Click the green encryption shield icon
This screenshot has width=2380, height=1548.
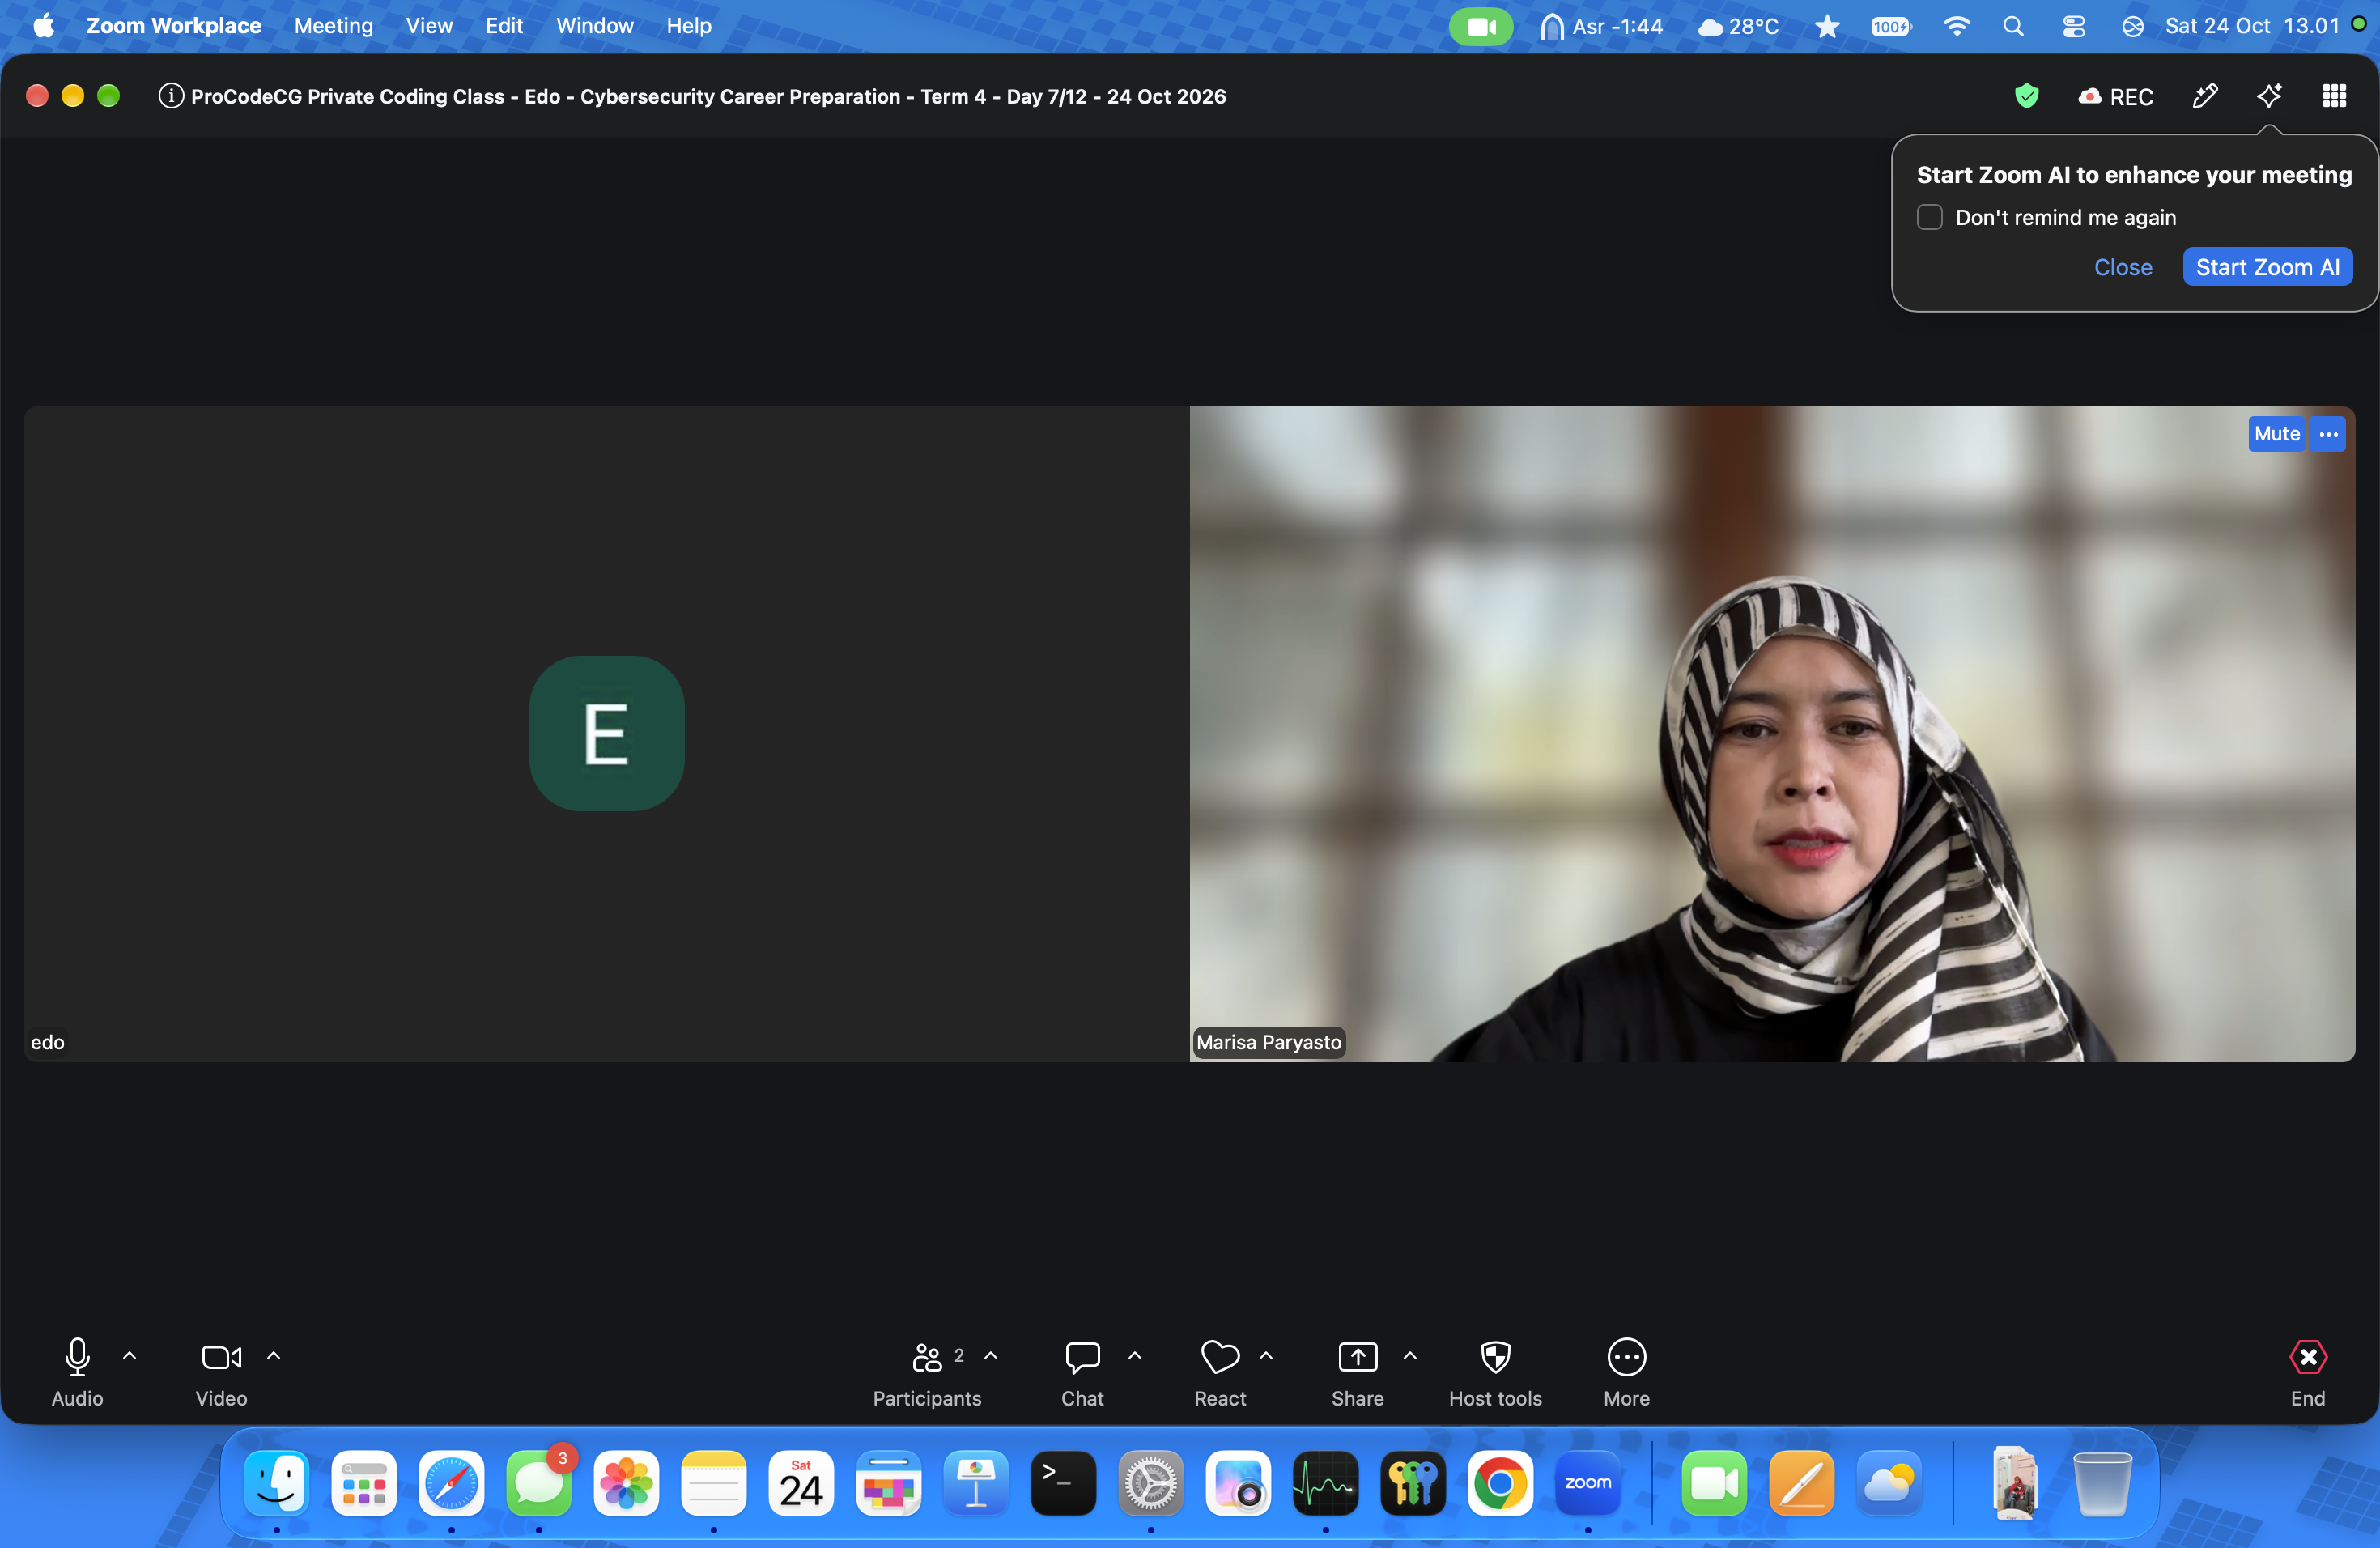tap(2026, 96)
